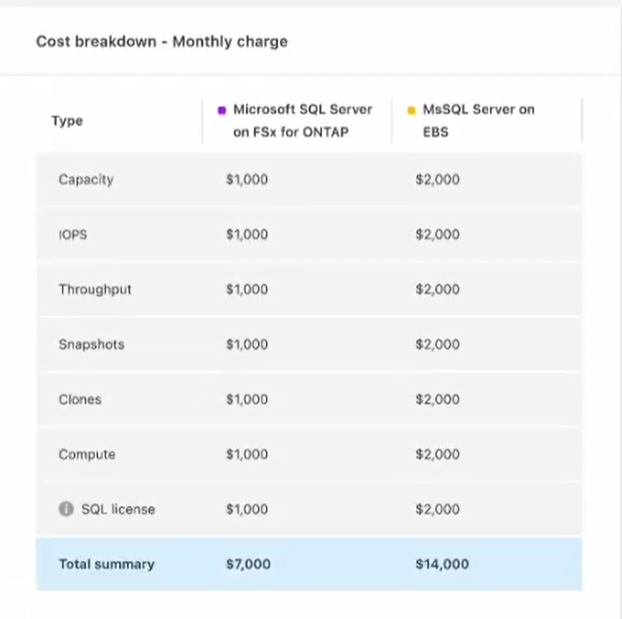622x619 pixels.
Task: Choose the Snapshots row label
Action: pos(91,345)
